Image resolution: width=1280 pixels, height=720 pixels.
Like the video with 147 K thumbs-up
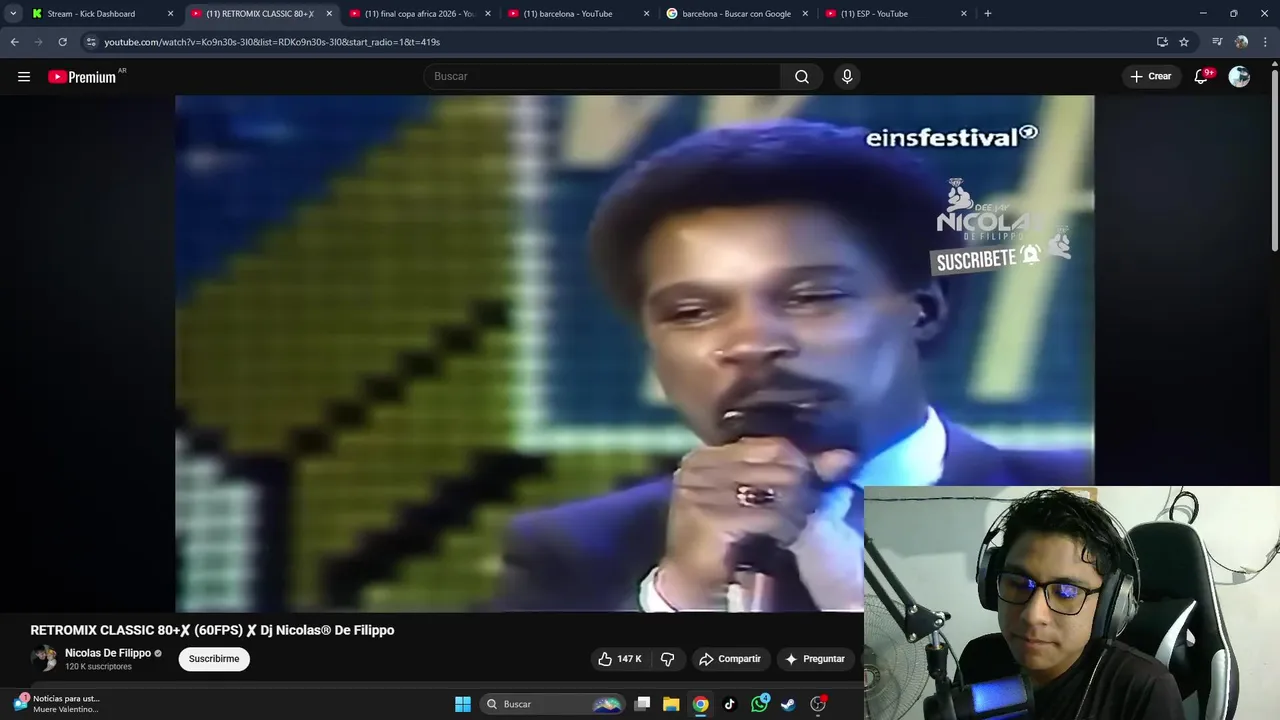tap(621, 659)
